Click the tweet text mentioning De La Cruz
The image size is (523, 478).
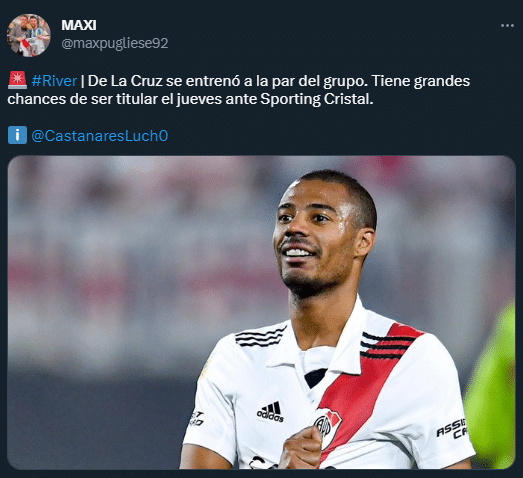(x=239, y=90)
